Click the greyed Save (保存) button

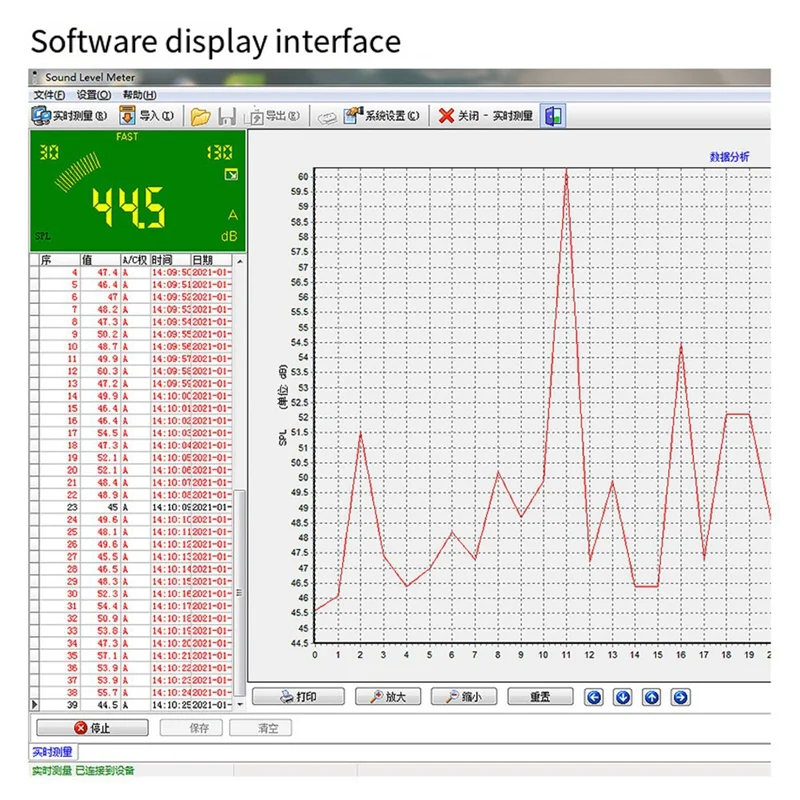[x=191, y=728]
